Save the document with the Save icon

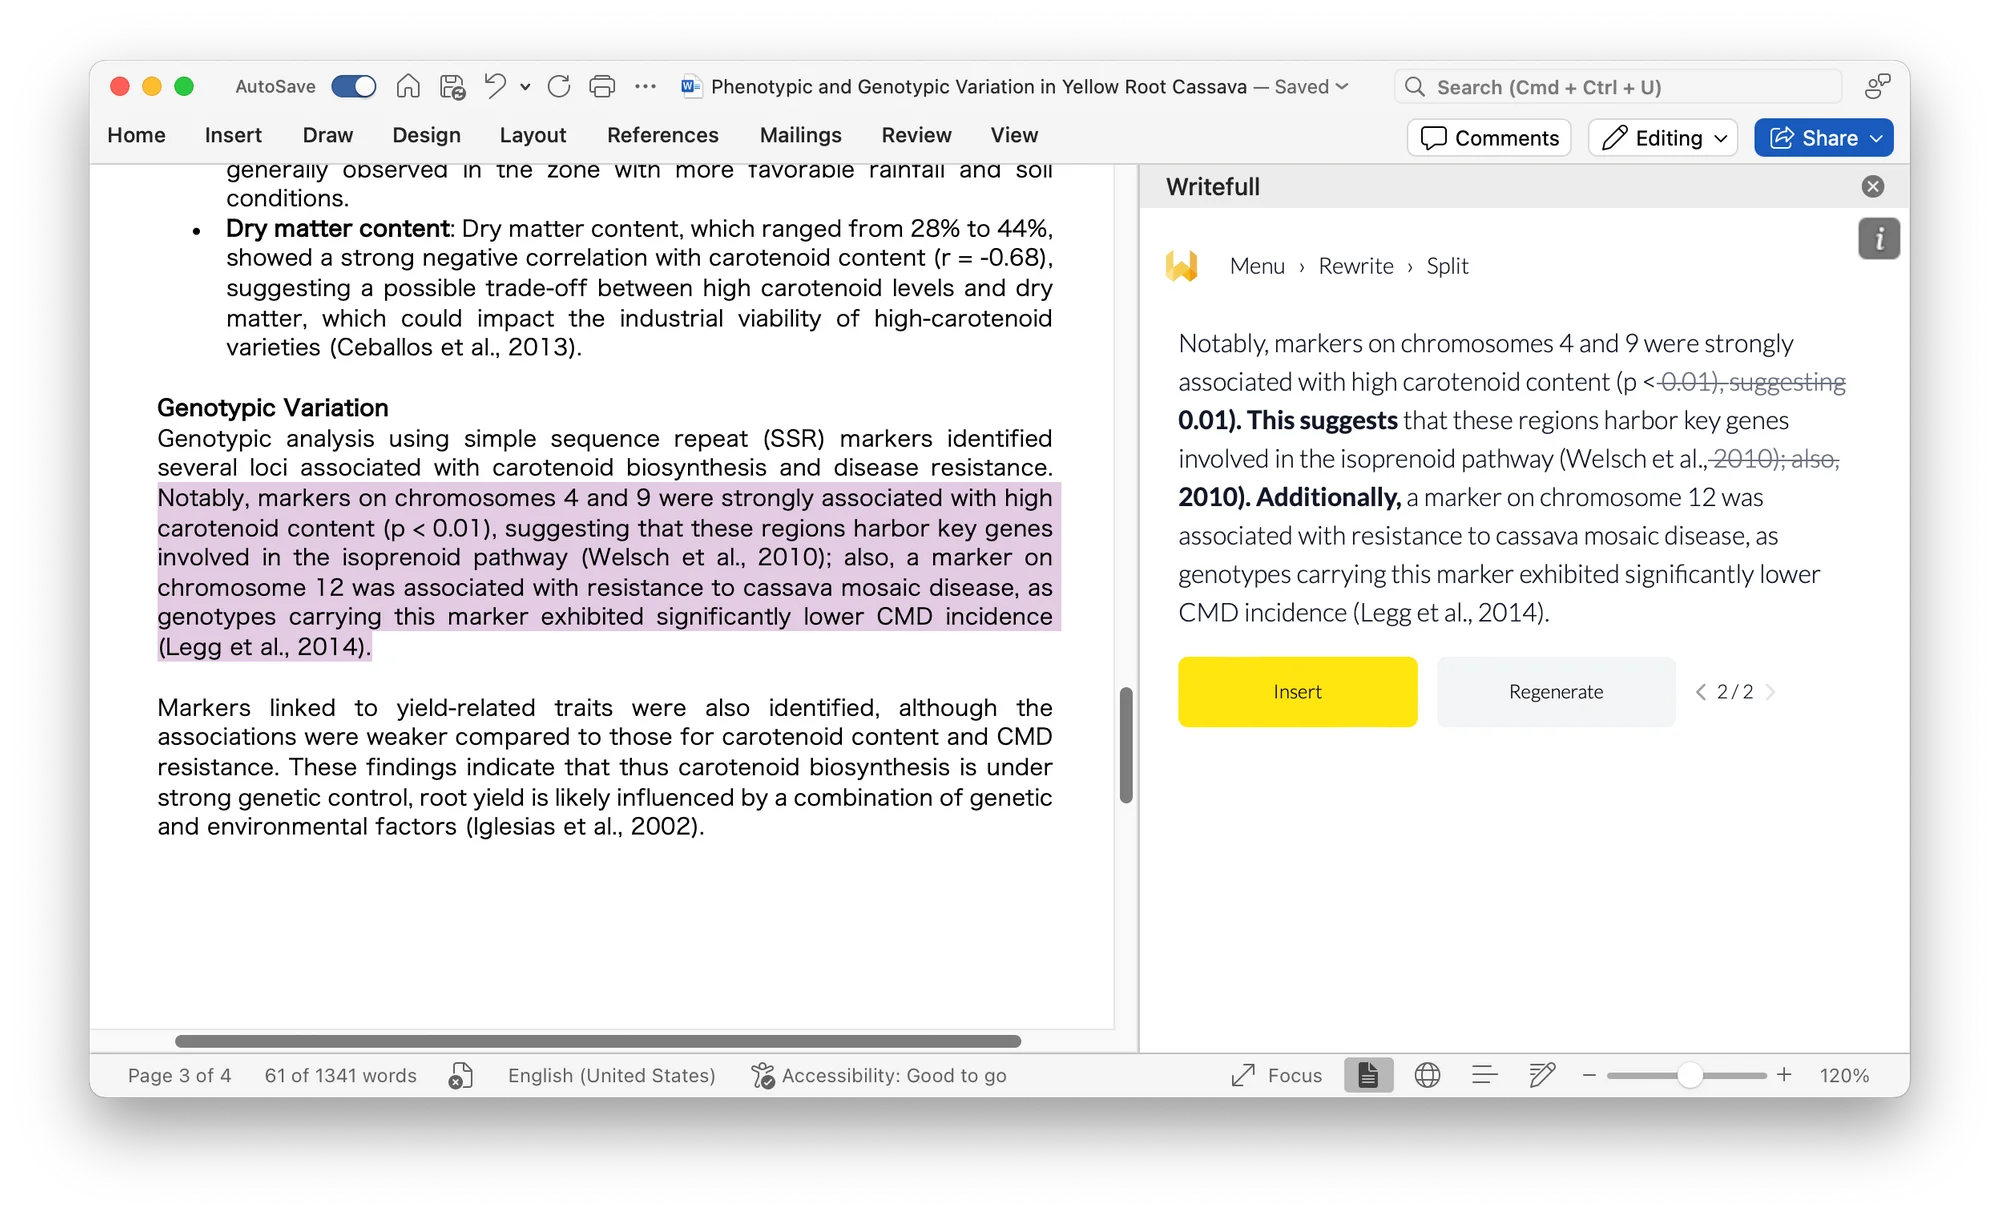[450, 86]
